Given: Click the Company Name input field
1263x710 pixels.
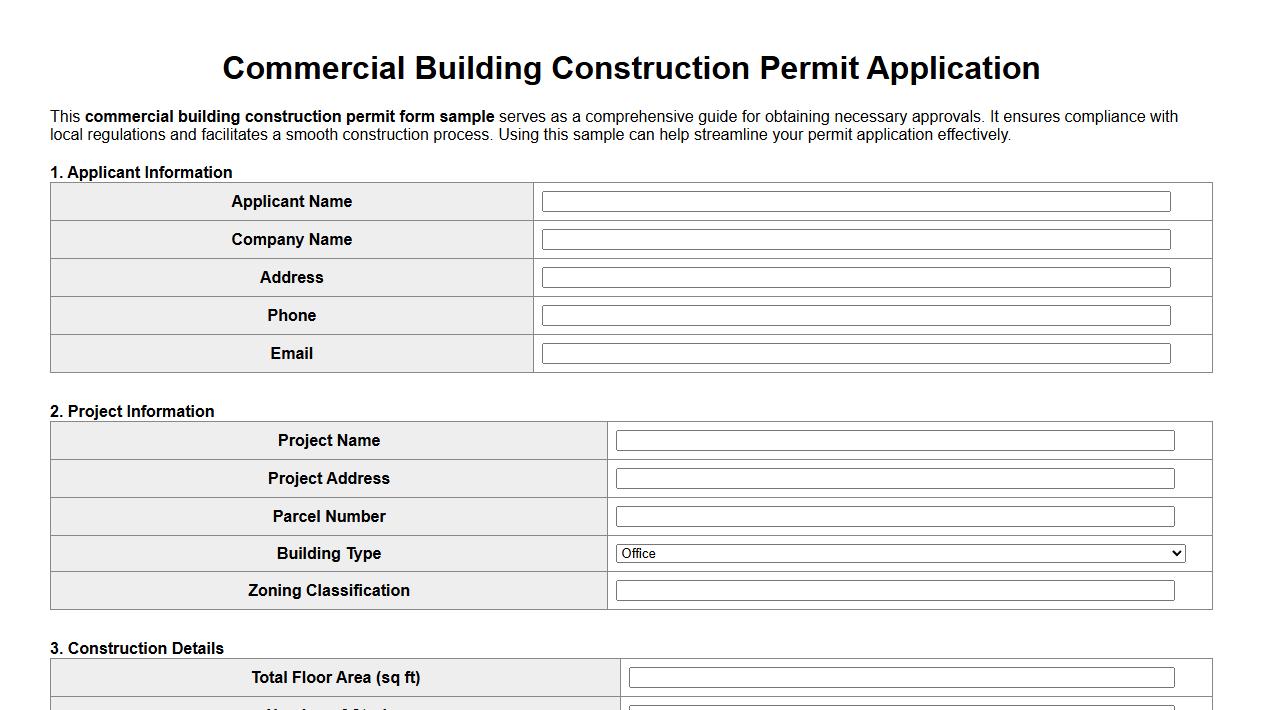Looking at the screenshot, I should [x=855, y=239].
